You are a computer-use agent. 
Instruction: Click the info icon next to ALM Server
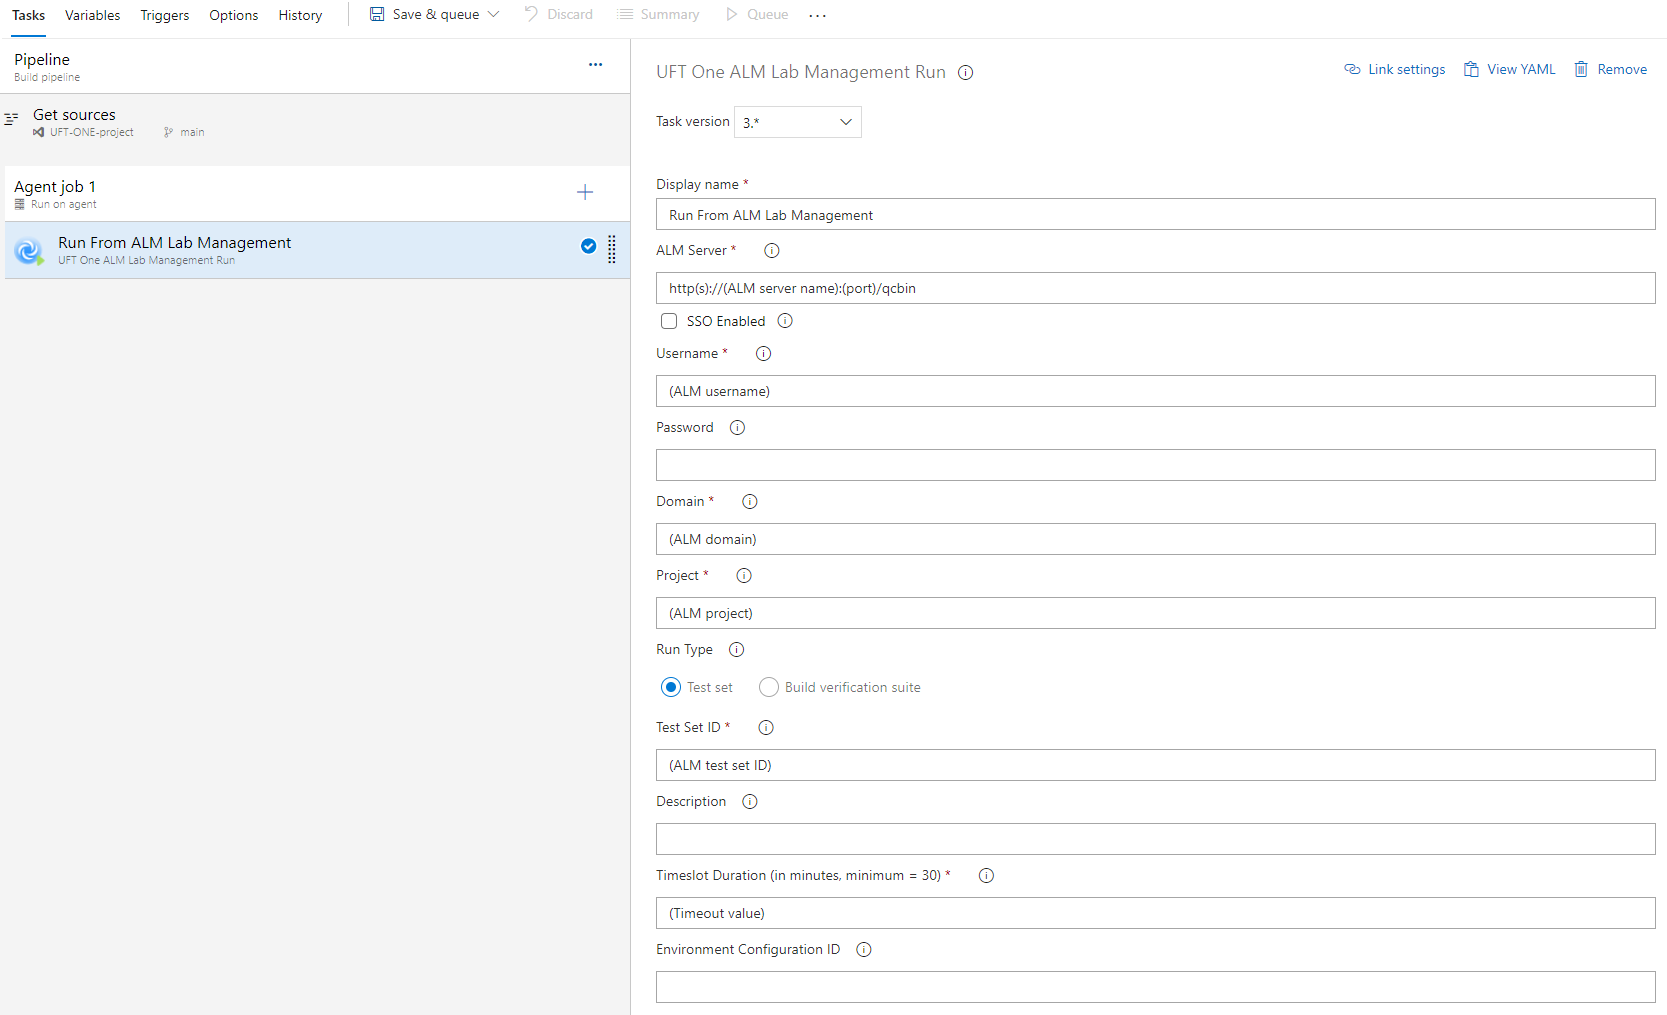point(771,251)
